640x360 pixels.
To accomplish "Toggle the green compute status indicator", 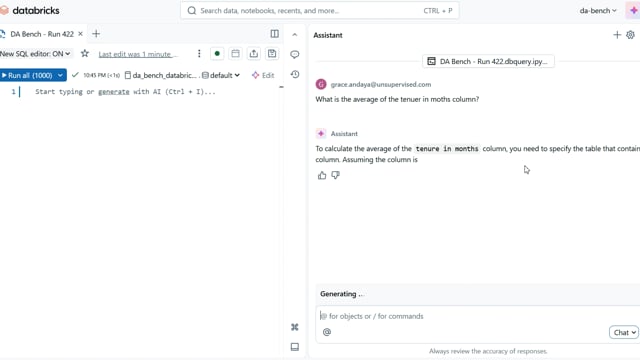I will [217, 53].
